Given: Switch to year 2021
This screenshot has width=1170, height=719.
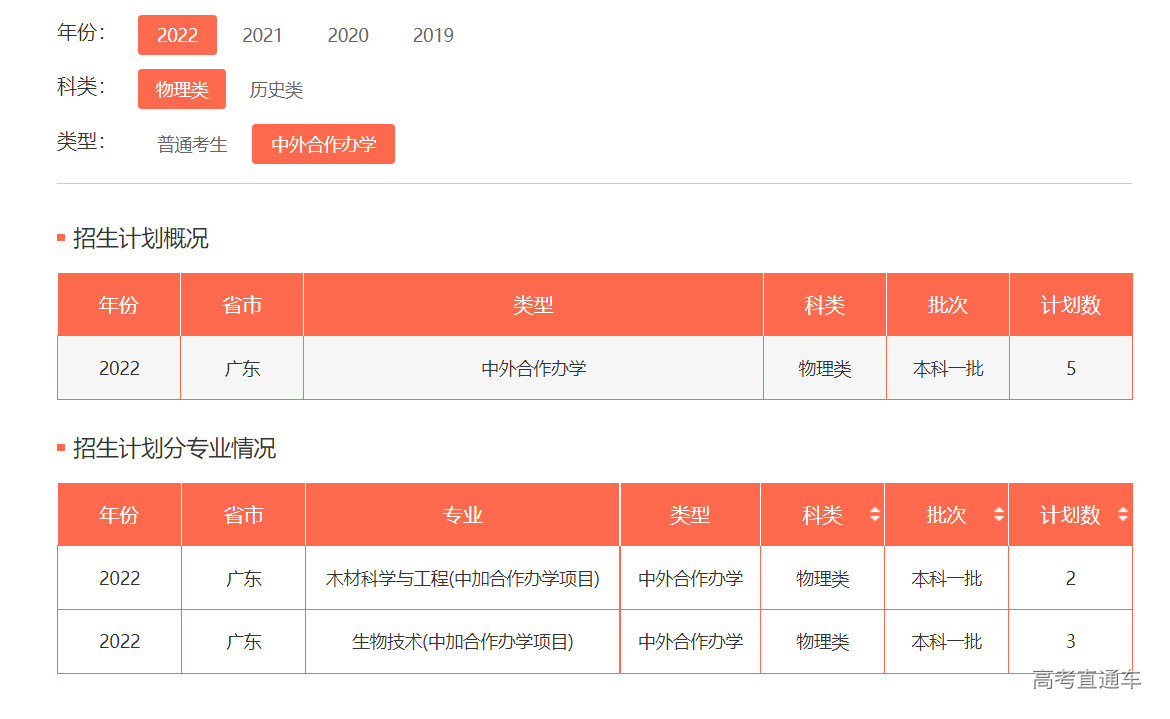Looking at the screenshot, I should 262,35.
